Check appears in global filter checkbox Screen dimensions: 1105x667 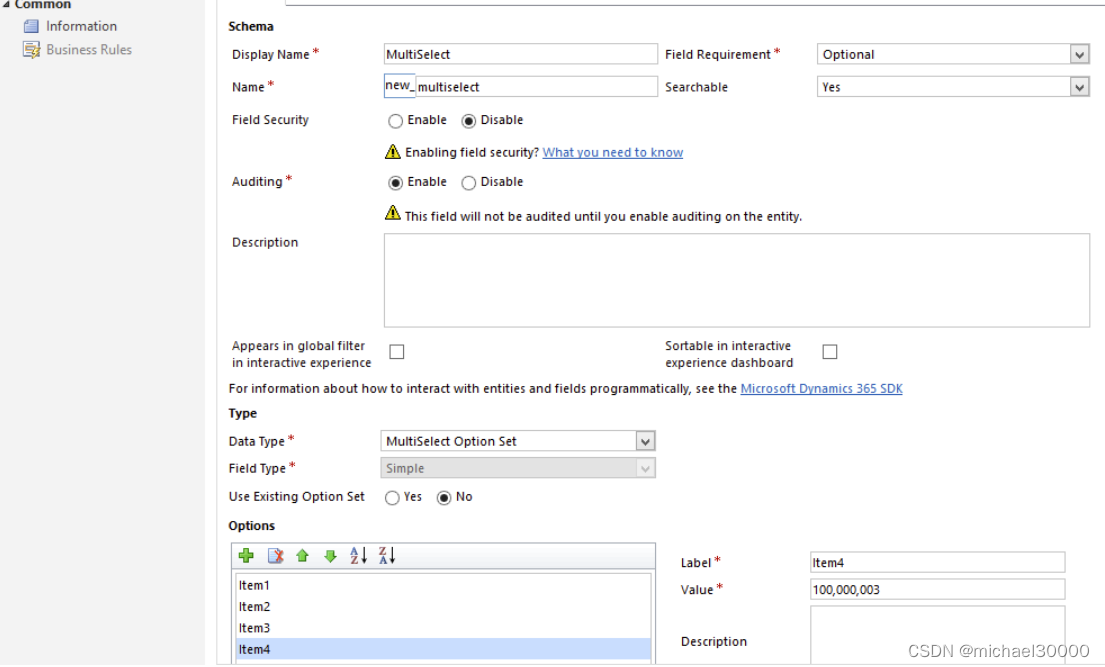[x=395, y=351]
